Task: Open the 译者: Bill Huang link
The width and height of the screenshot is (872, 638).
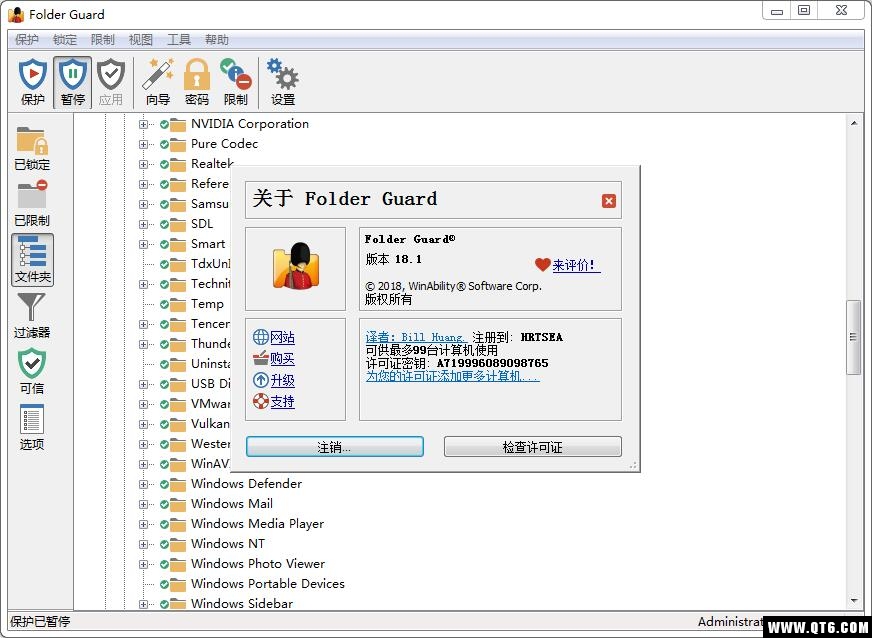Action: coord(416,337)
